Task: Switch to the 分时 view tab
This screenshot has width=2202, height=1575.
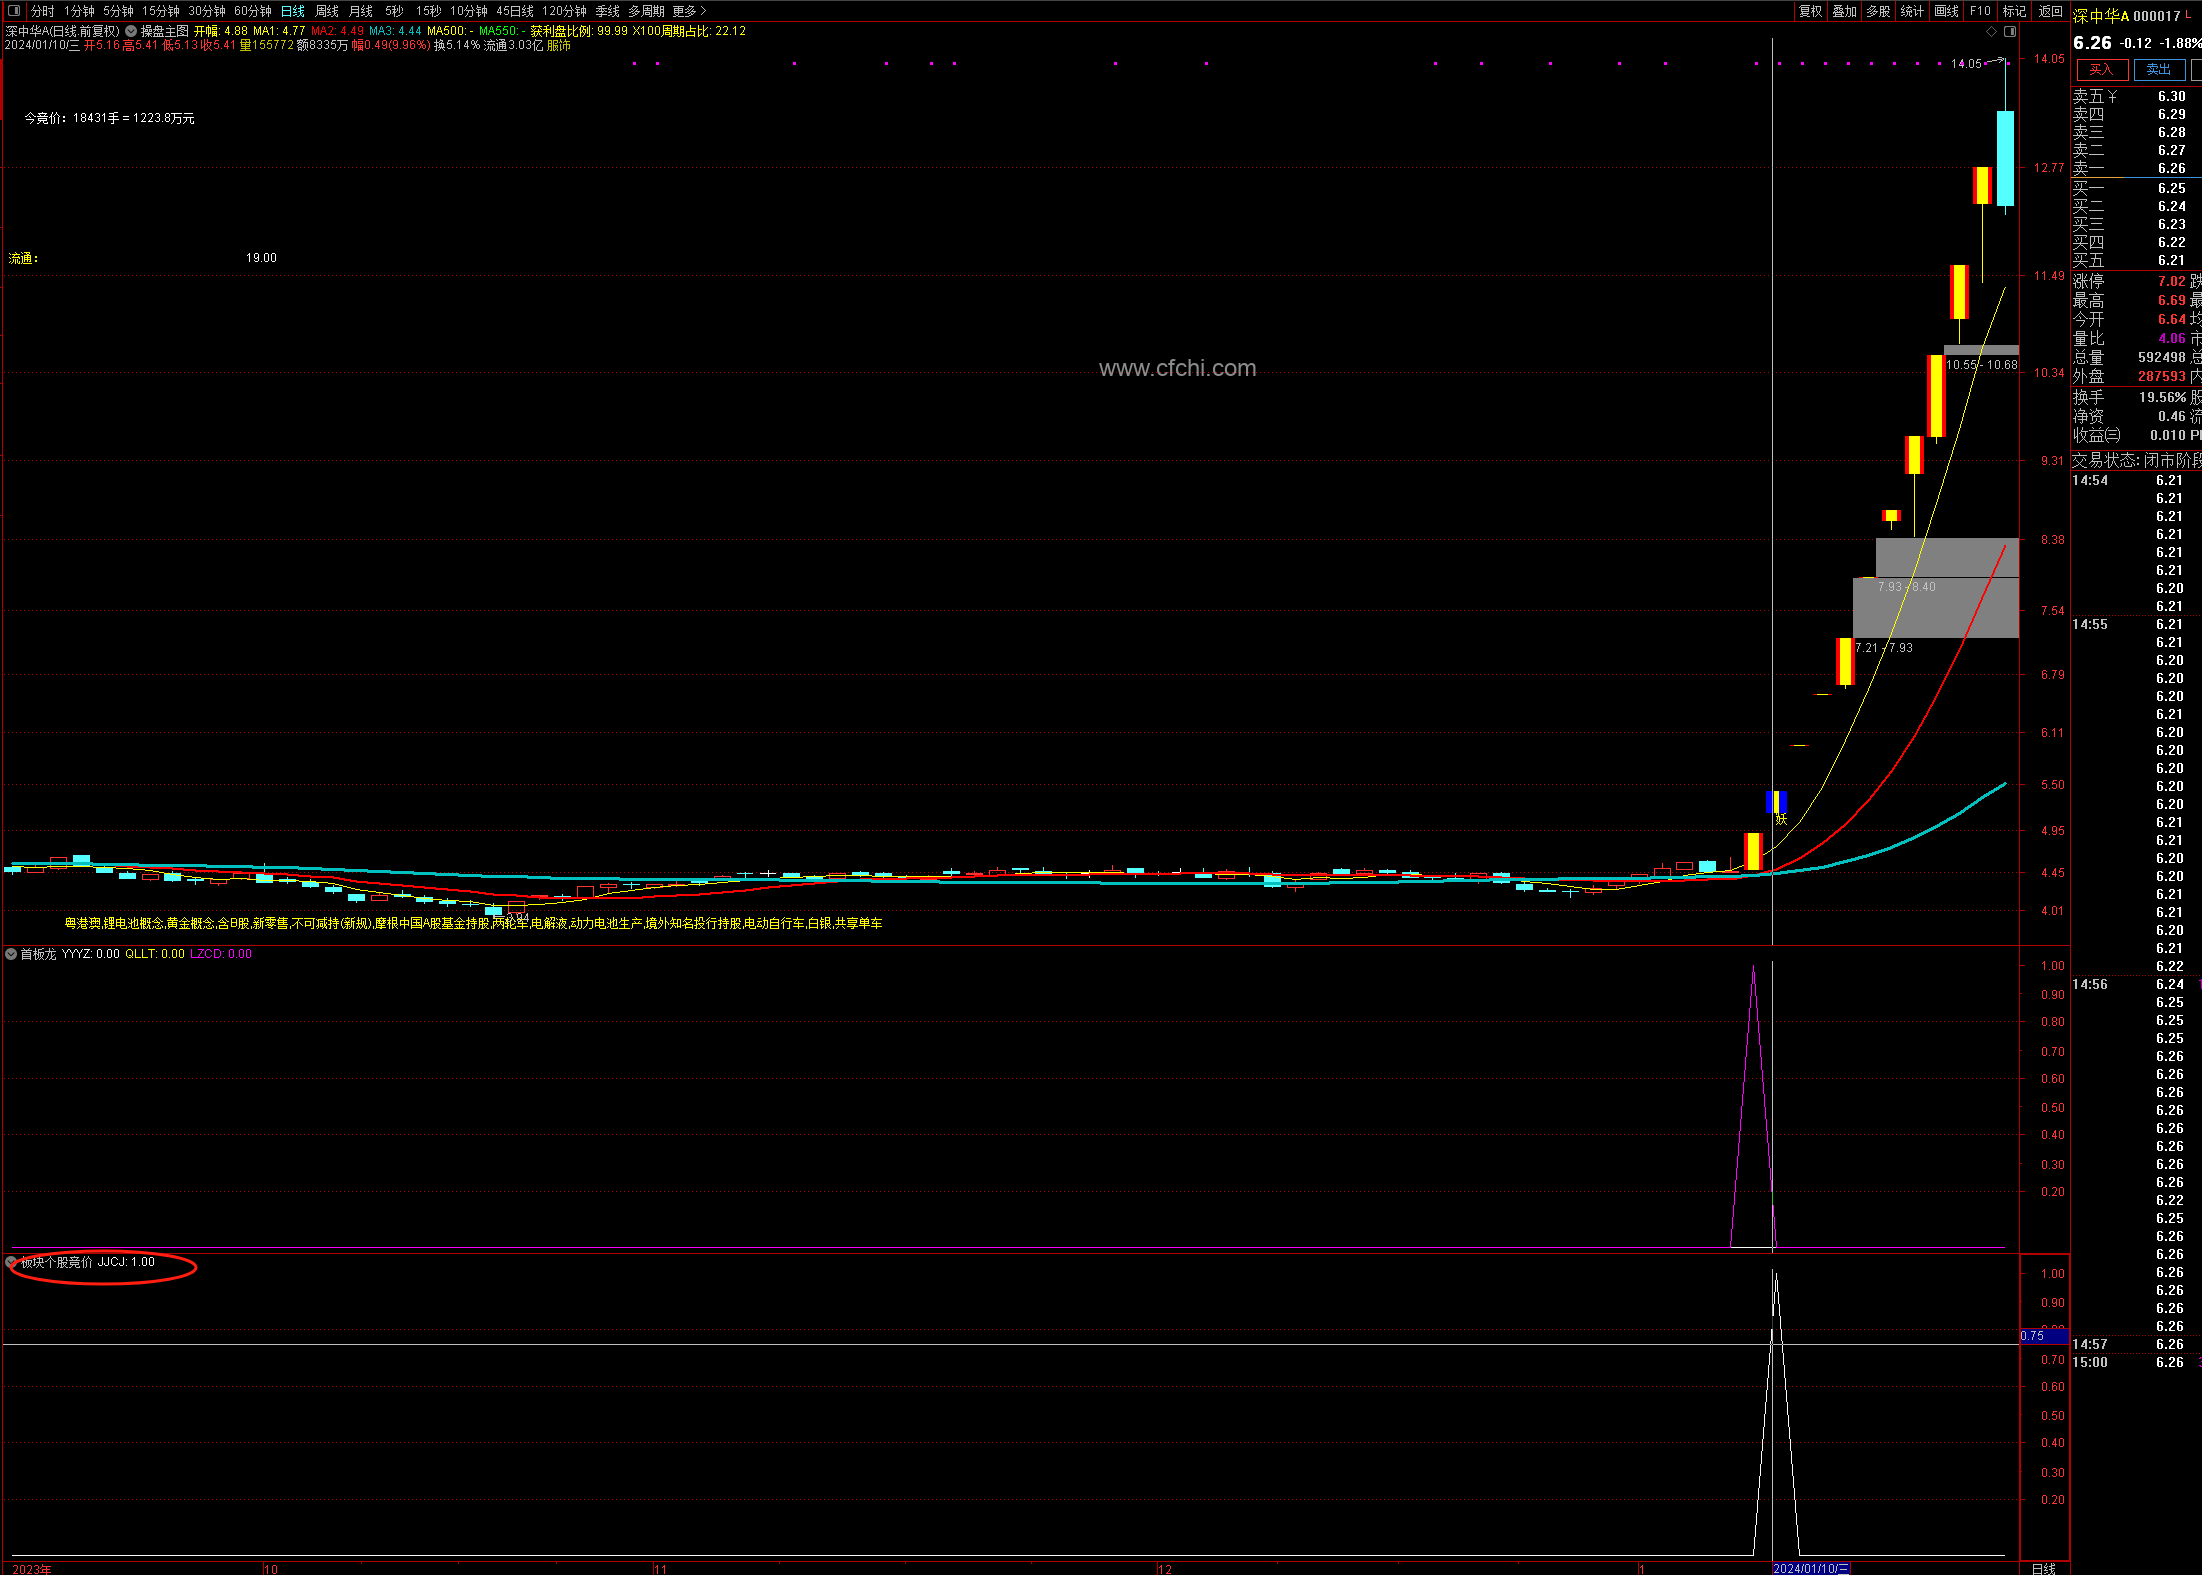Action: 43,11
